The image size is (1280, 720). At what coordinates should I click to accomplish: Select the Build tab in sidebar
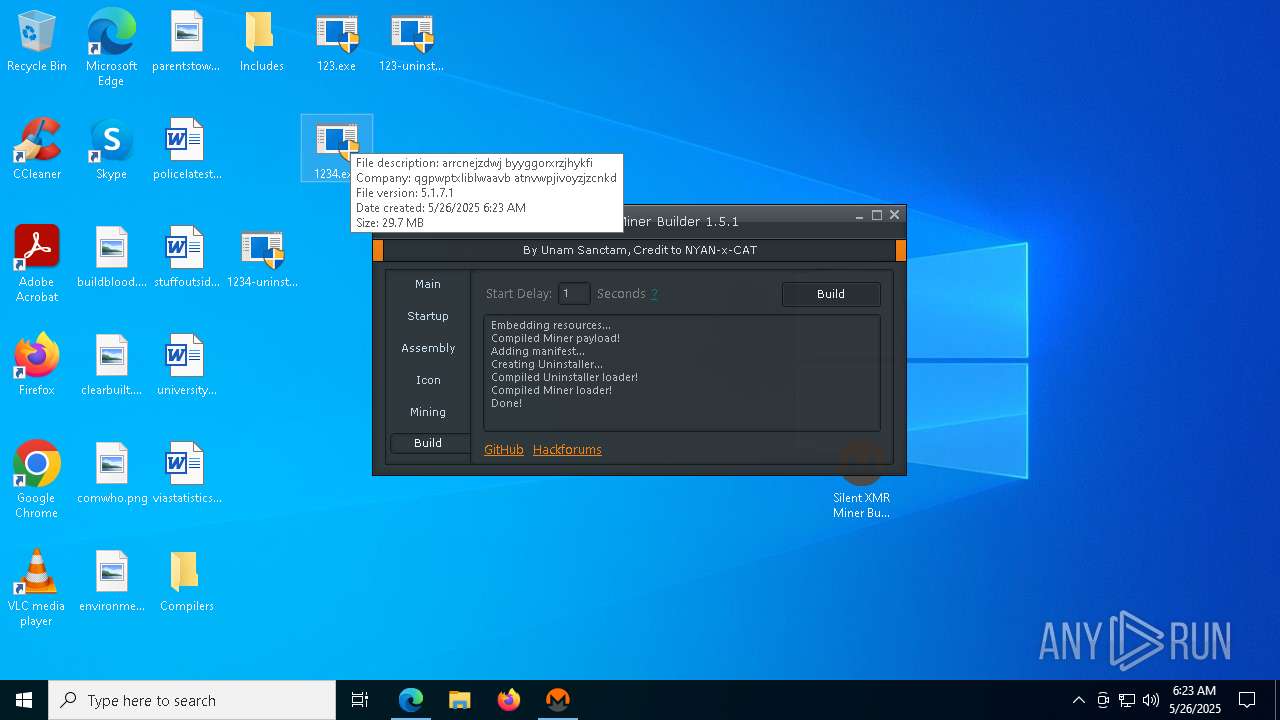click(428, 443)
